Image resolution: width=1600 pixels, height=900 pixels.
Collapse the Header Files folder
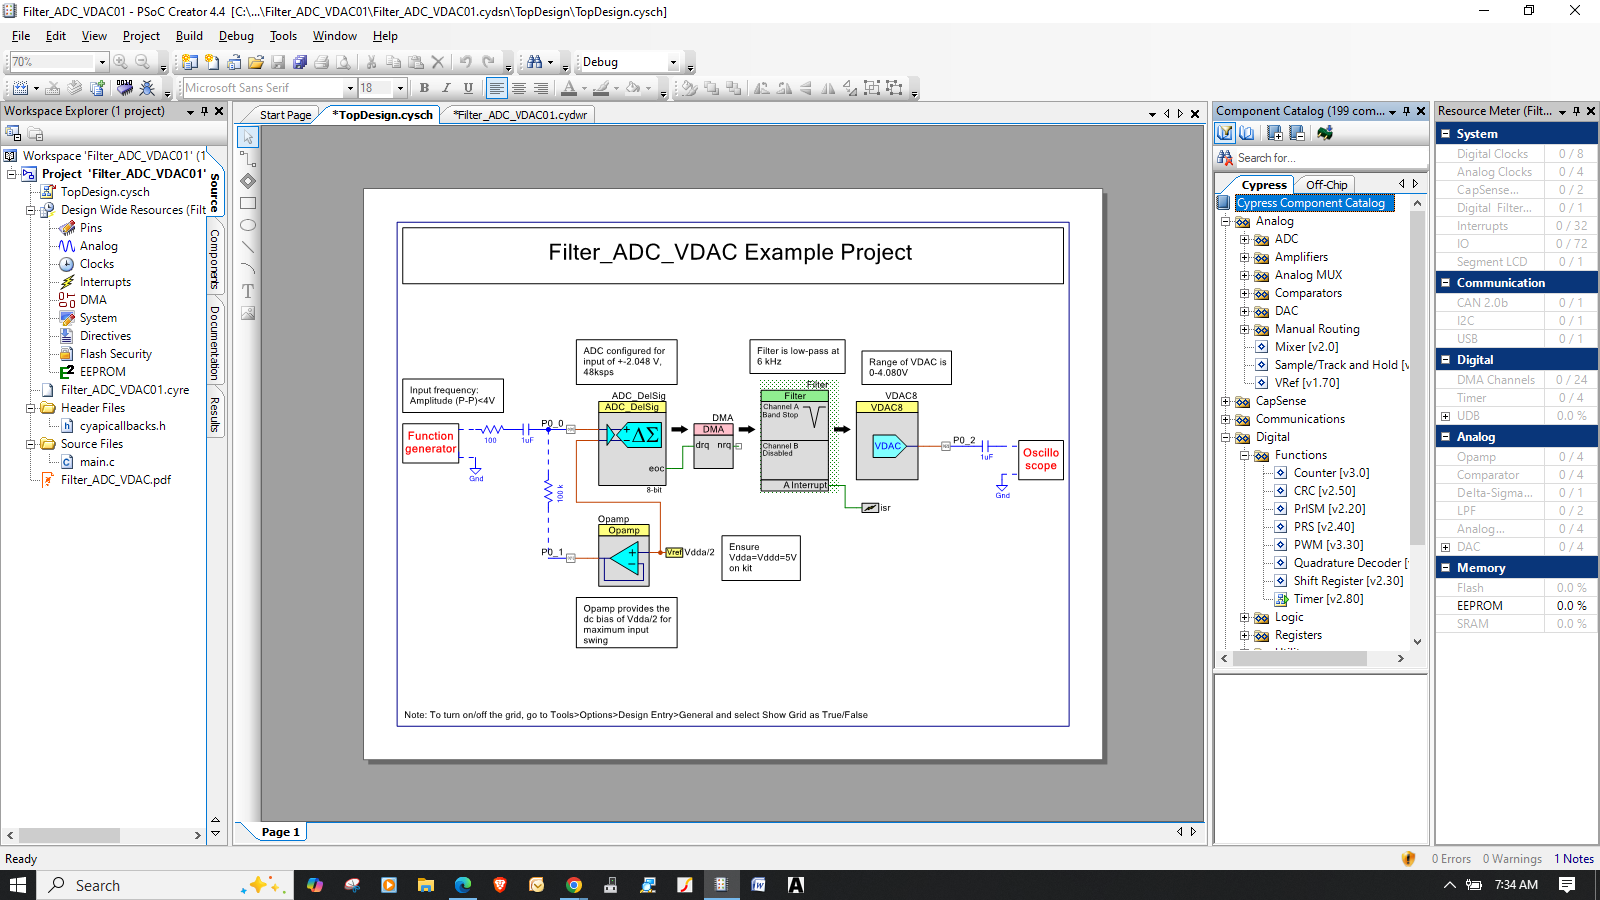click(30, 408)
